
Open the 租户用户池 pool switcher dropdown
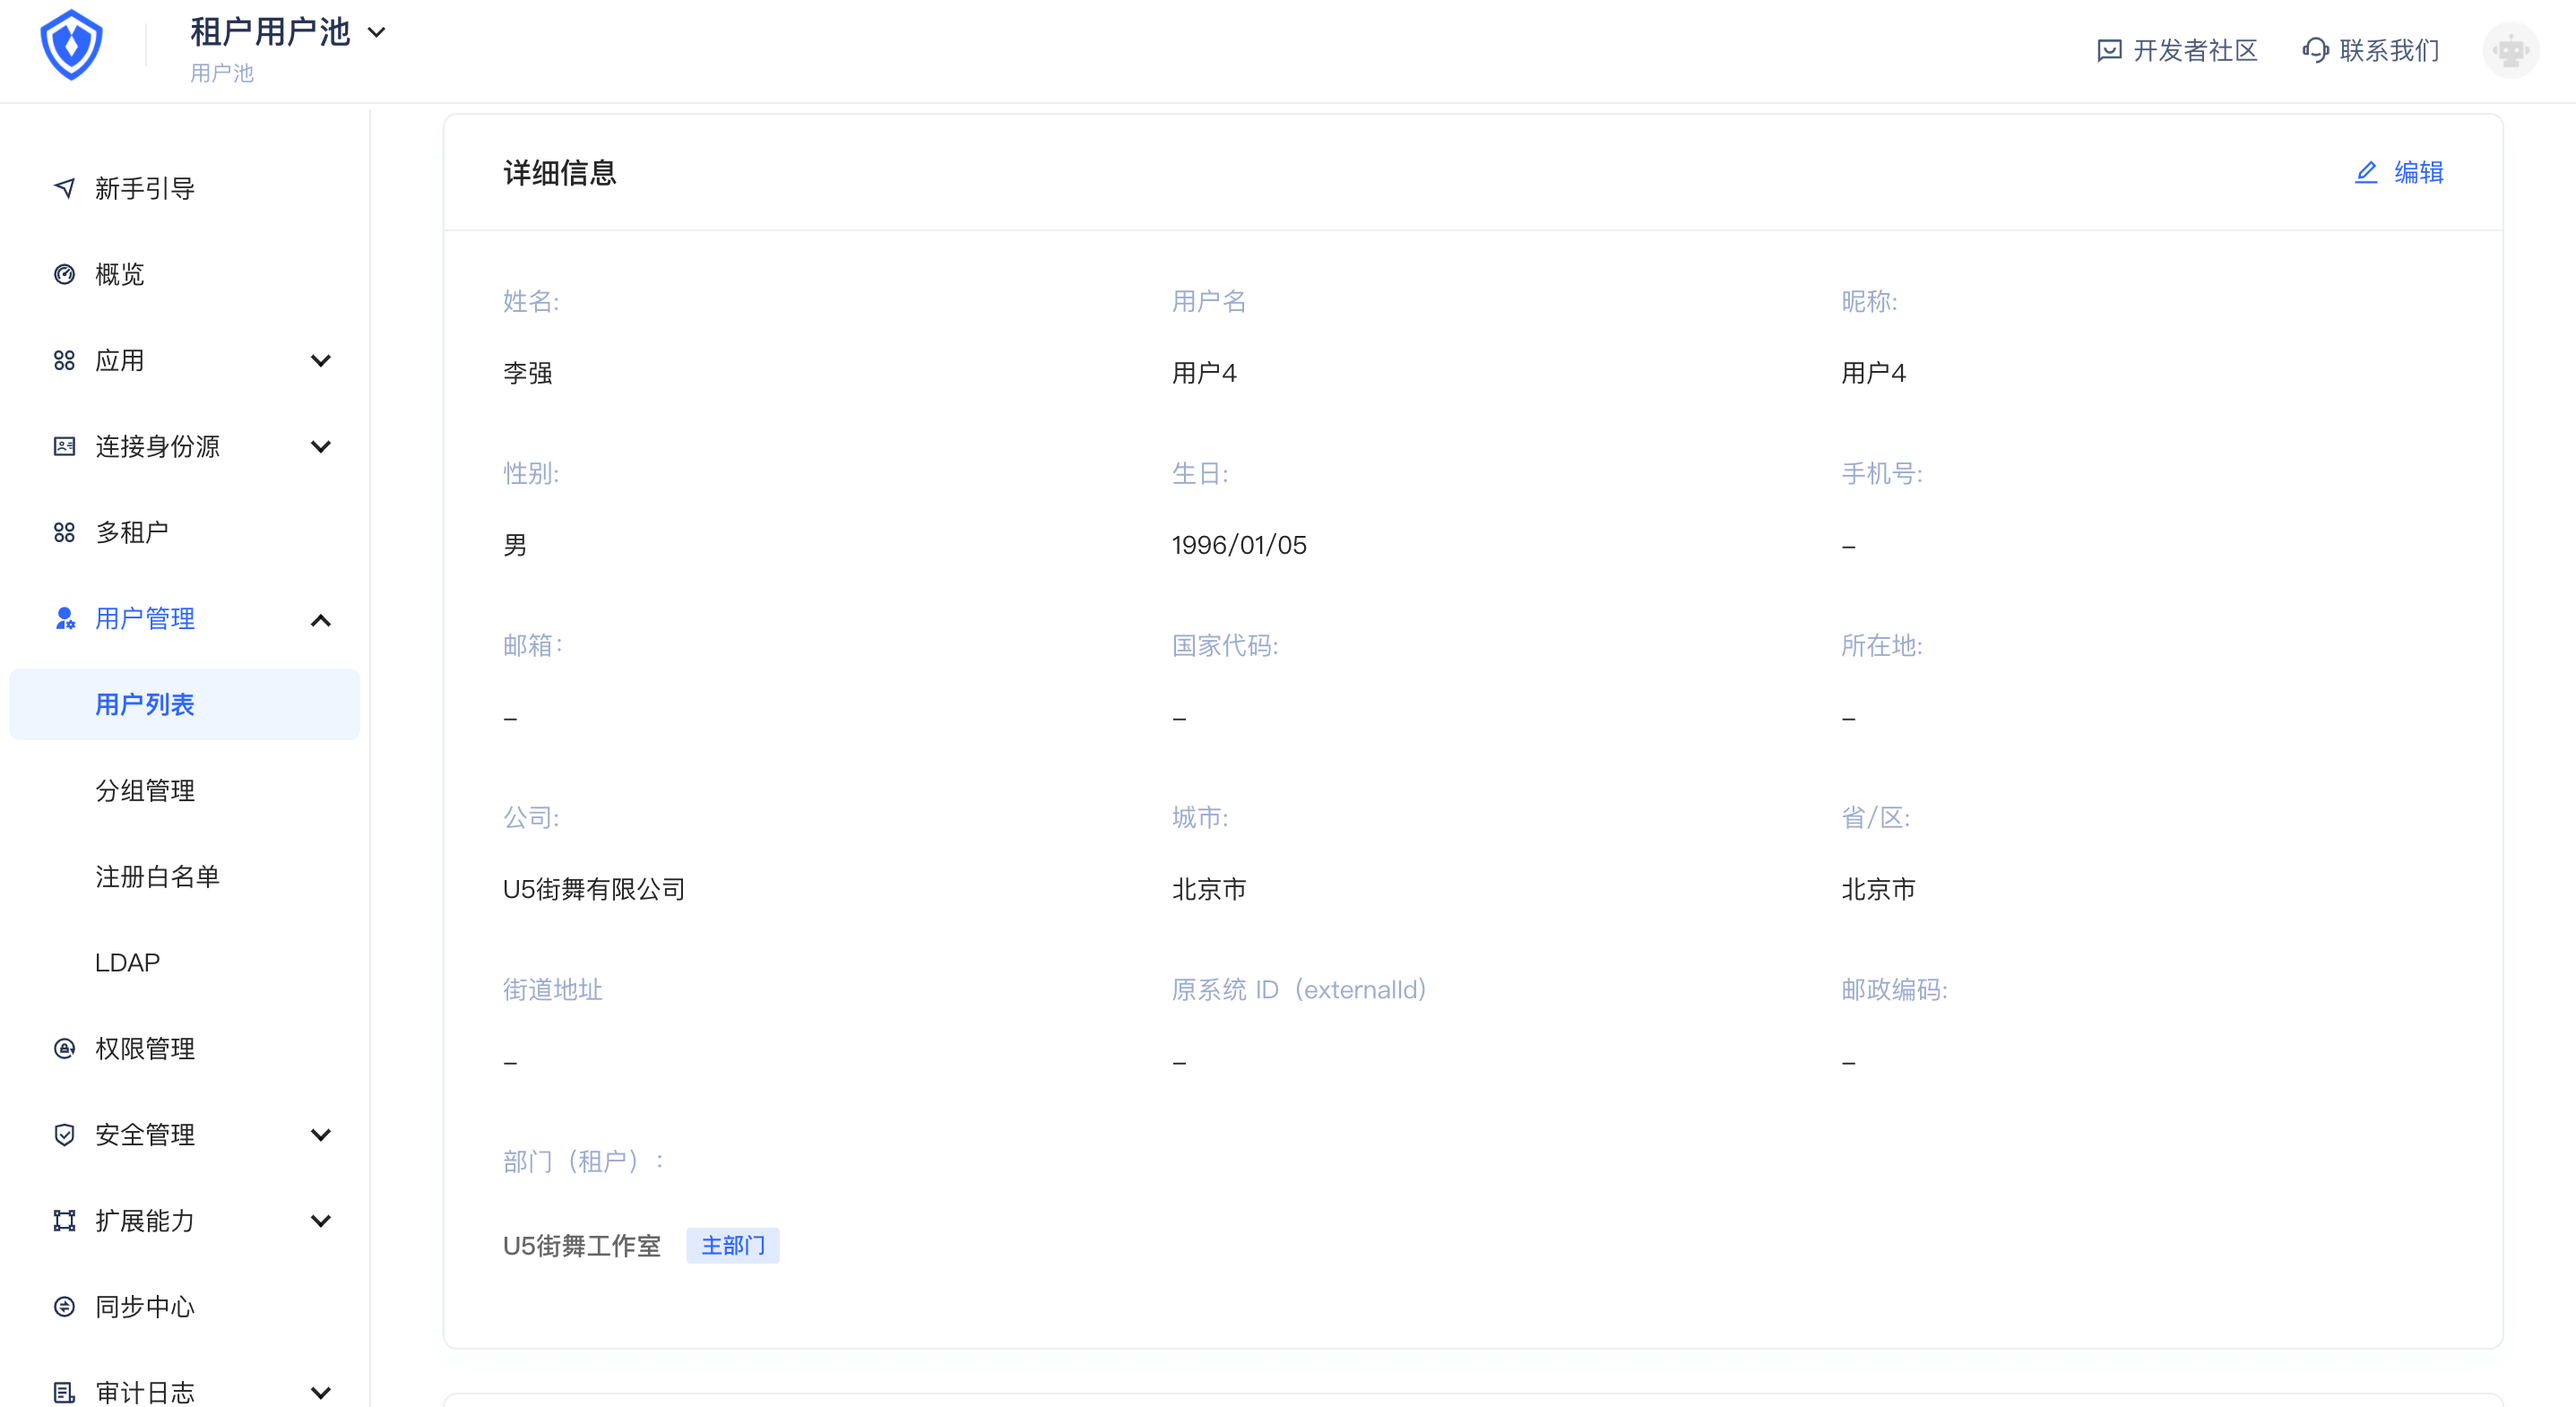(377, 32)
